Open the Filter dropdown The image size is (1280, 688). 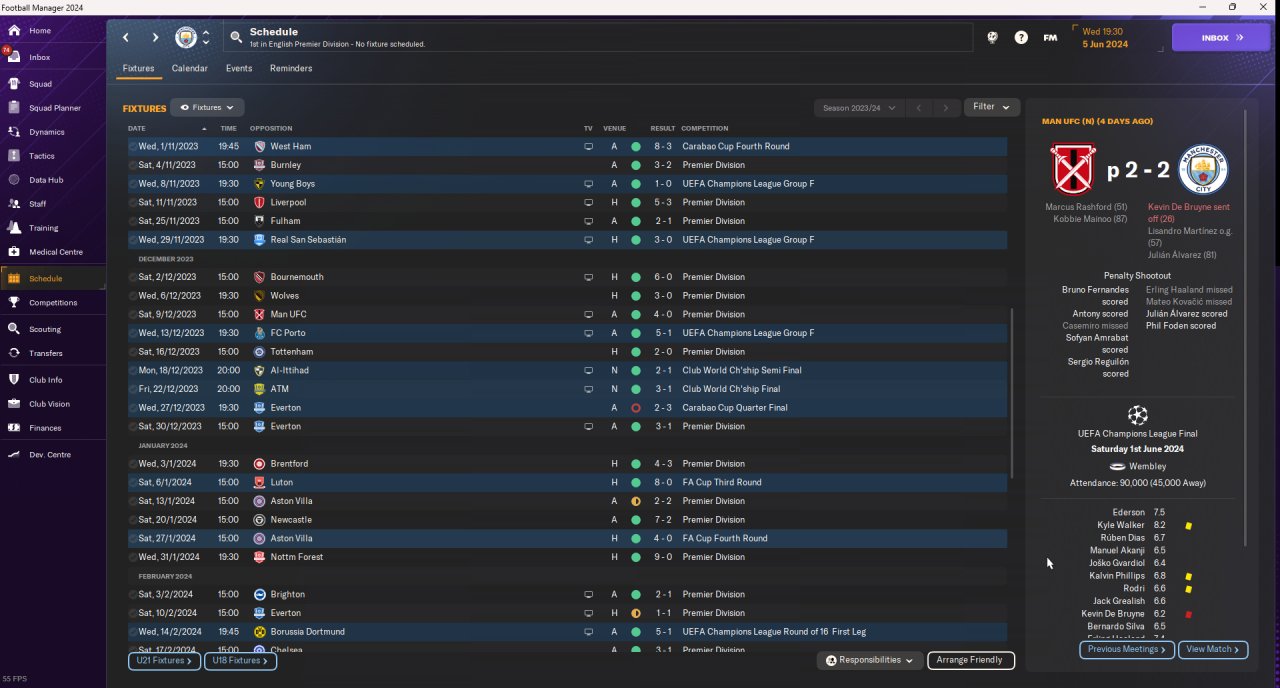click(992, 107)
